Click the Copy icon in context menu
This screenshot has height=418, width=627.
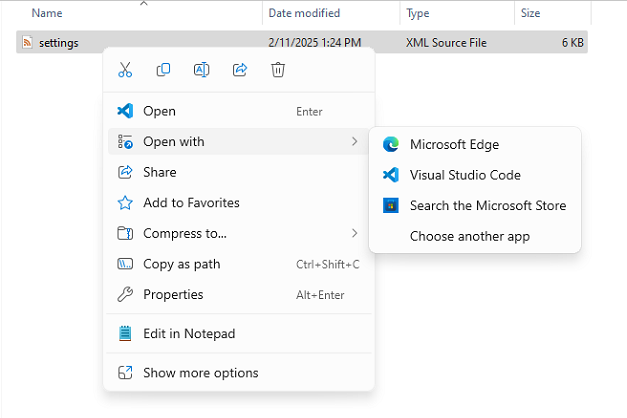coord(163,70)
